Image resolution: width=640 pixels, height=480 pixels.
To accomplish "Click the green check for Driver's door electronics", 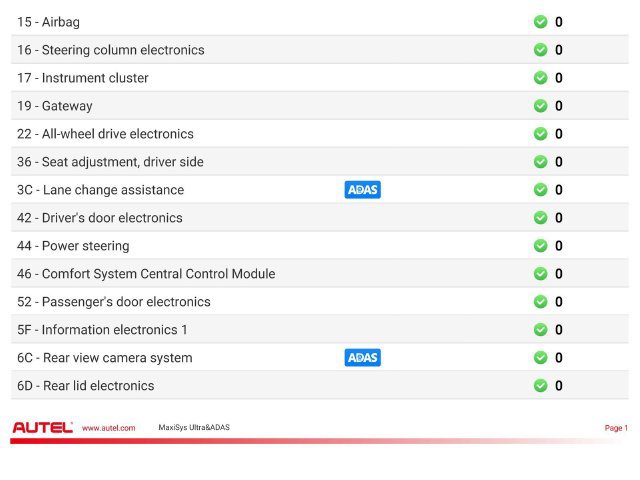I will click(x=540, y=218).
